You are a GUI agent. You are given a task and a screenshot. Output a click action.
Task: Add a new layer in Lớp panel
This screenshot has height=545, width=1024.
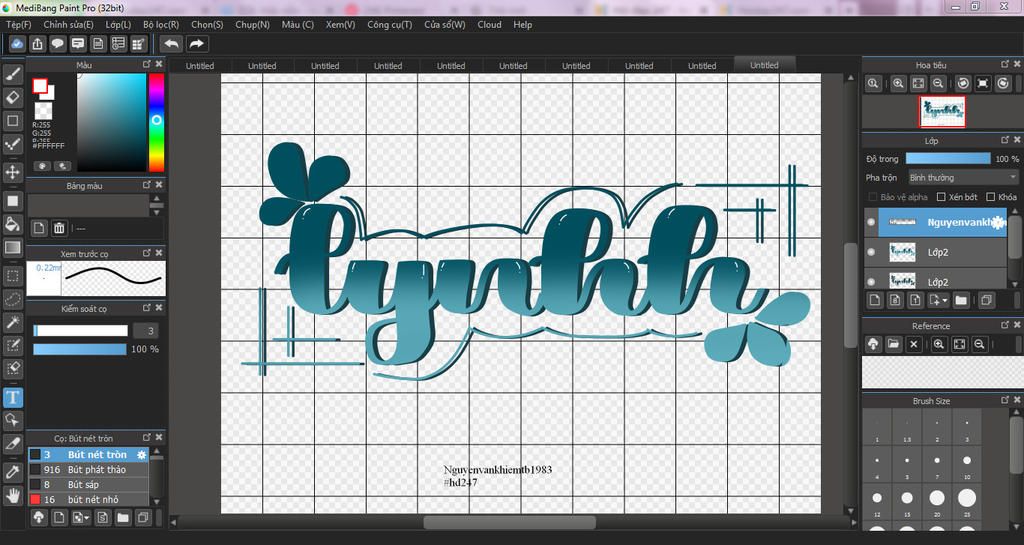click(875, 300)
